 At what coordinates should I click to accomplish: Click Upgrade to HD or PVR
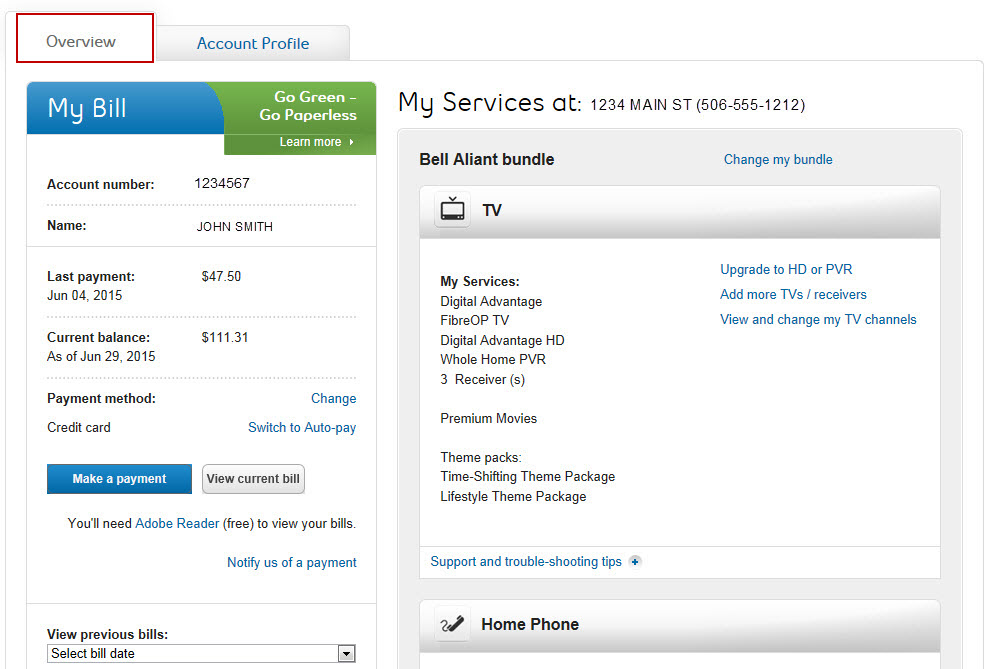786,269
